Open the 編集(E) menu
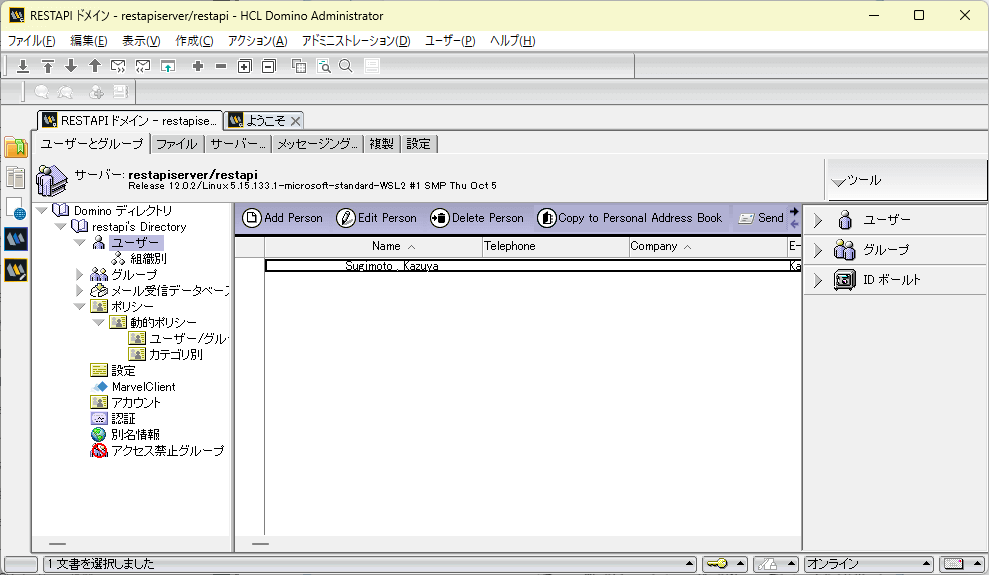Screen dimensions: 989x575 point(88,41)
